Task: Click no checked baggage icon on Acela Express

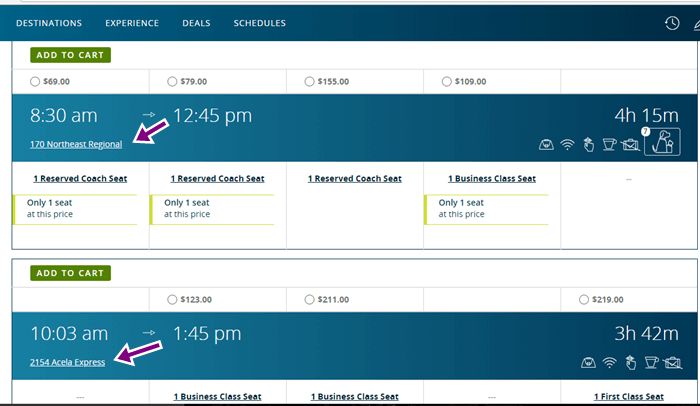Action: click(x=672, y=363)
